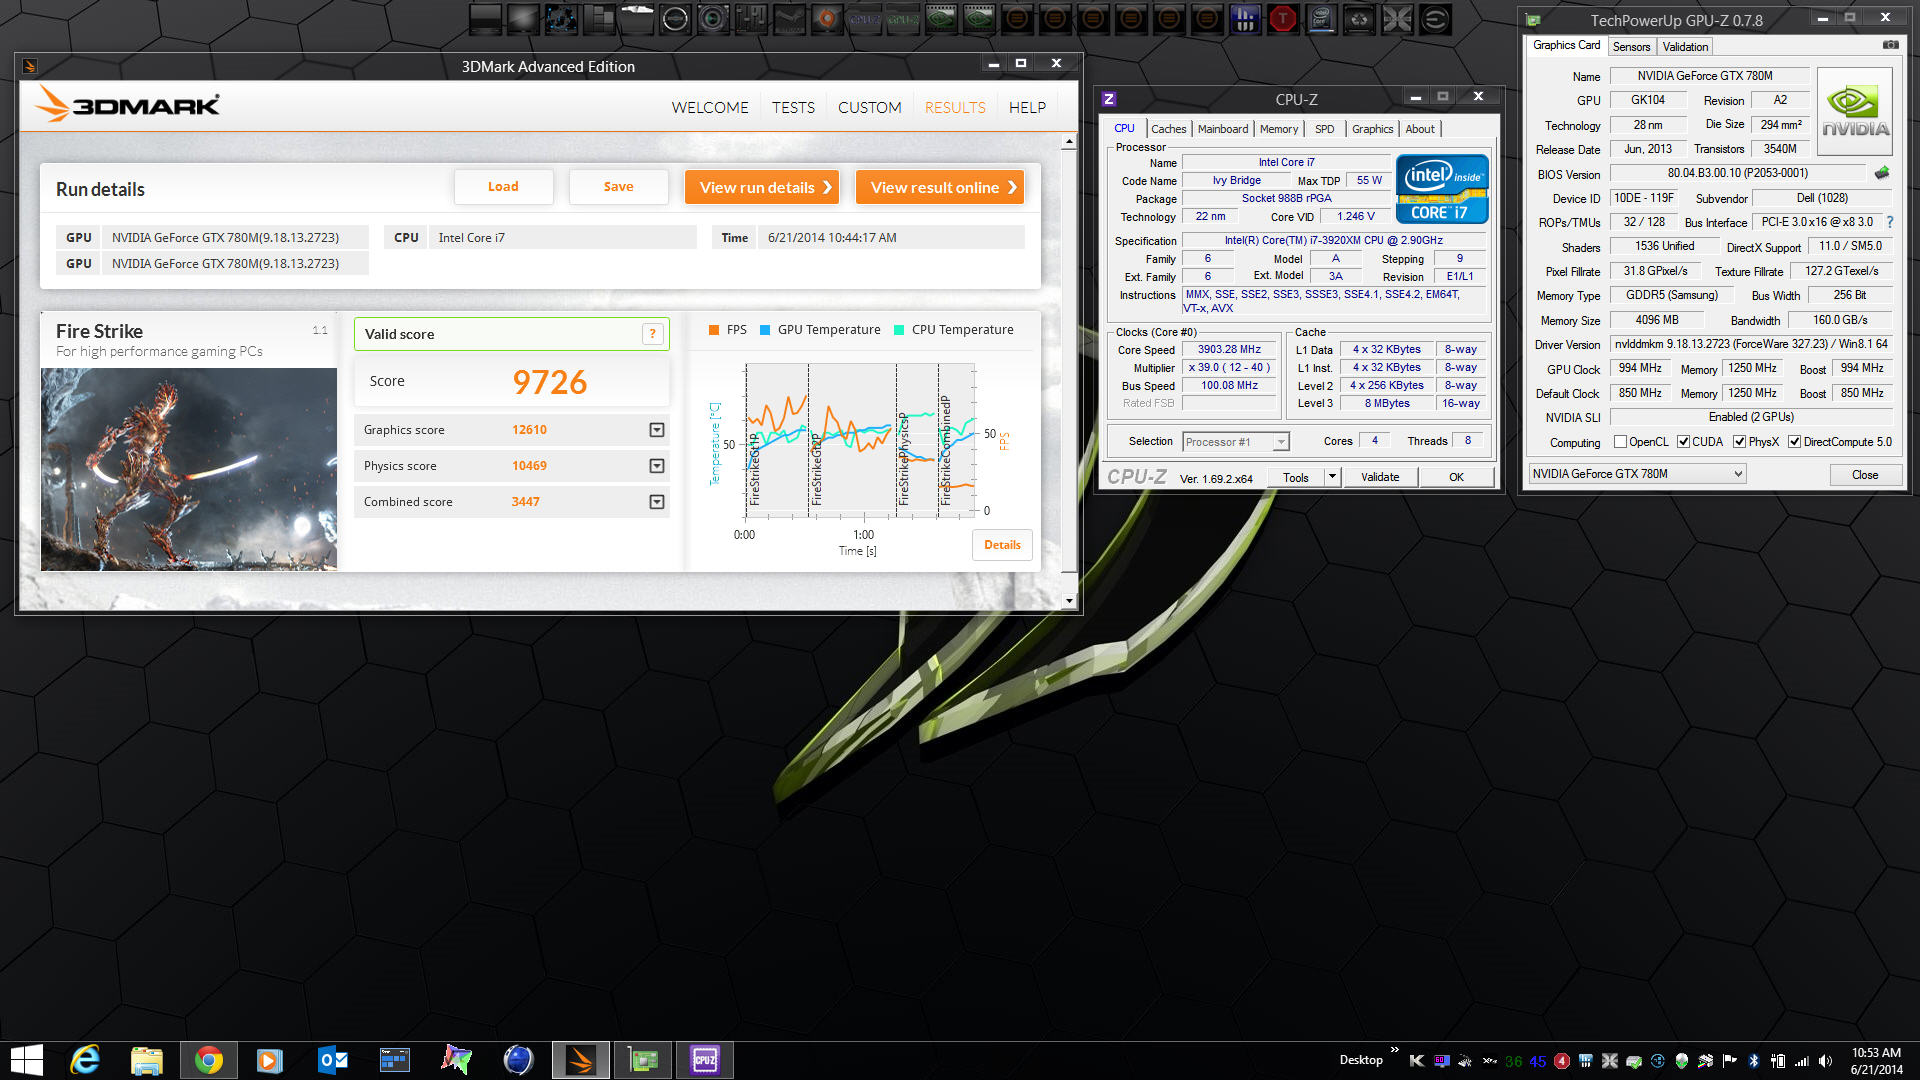Switch to the Caches tab in CPU-Z
The height and width of the screenshot is (1080, 1920).
(1168, 129)
